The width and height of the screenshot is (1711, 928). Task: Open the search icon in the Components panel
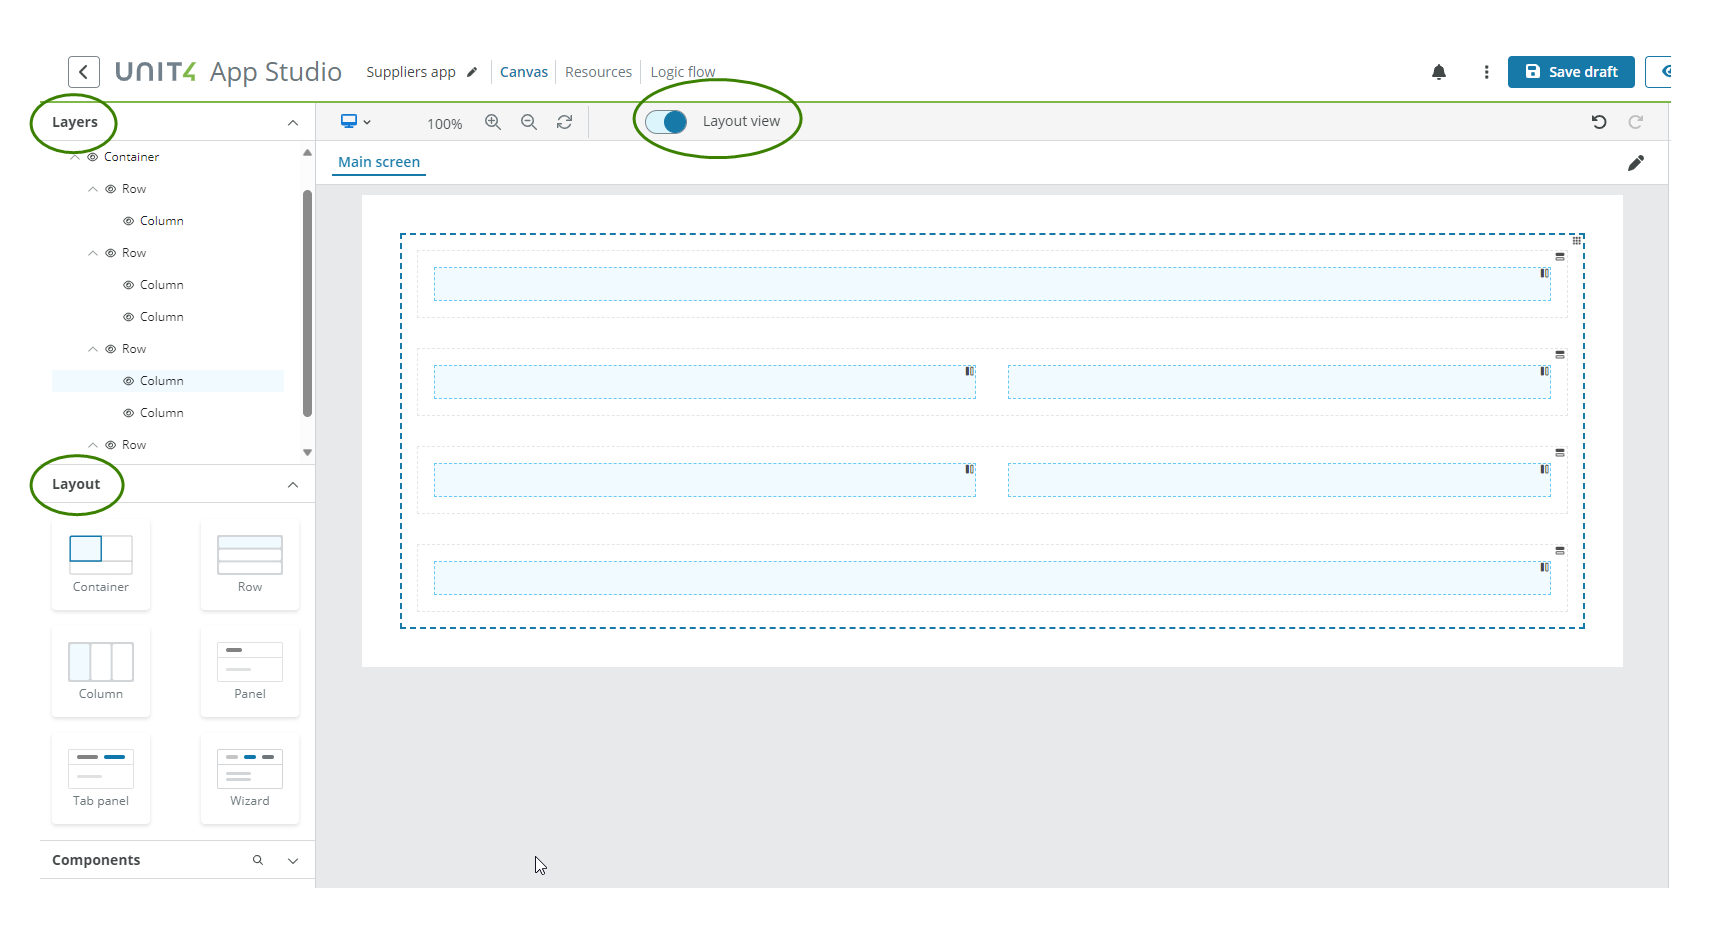pos(258,860)
